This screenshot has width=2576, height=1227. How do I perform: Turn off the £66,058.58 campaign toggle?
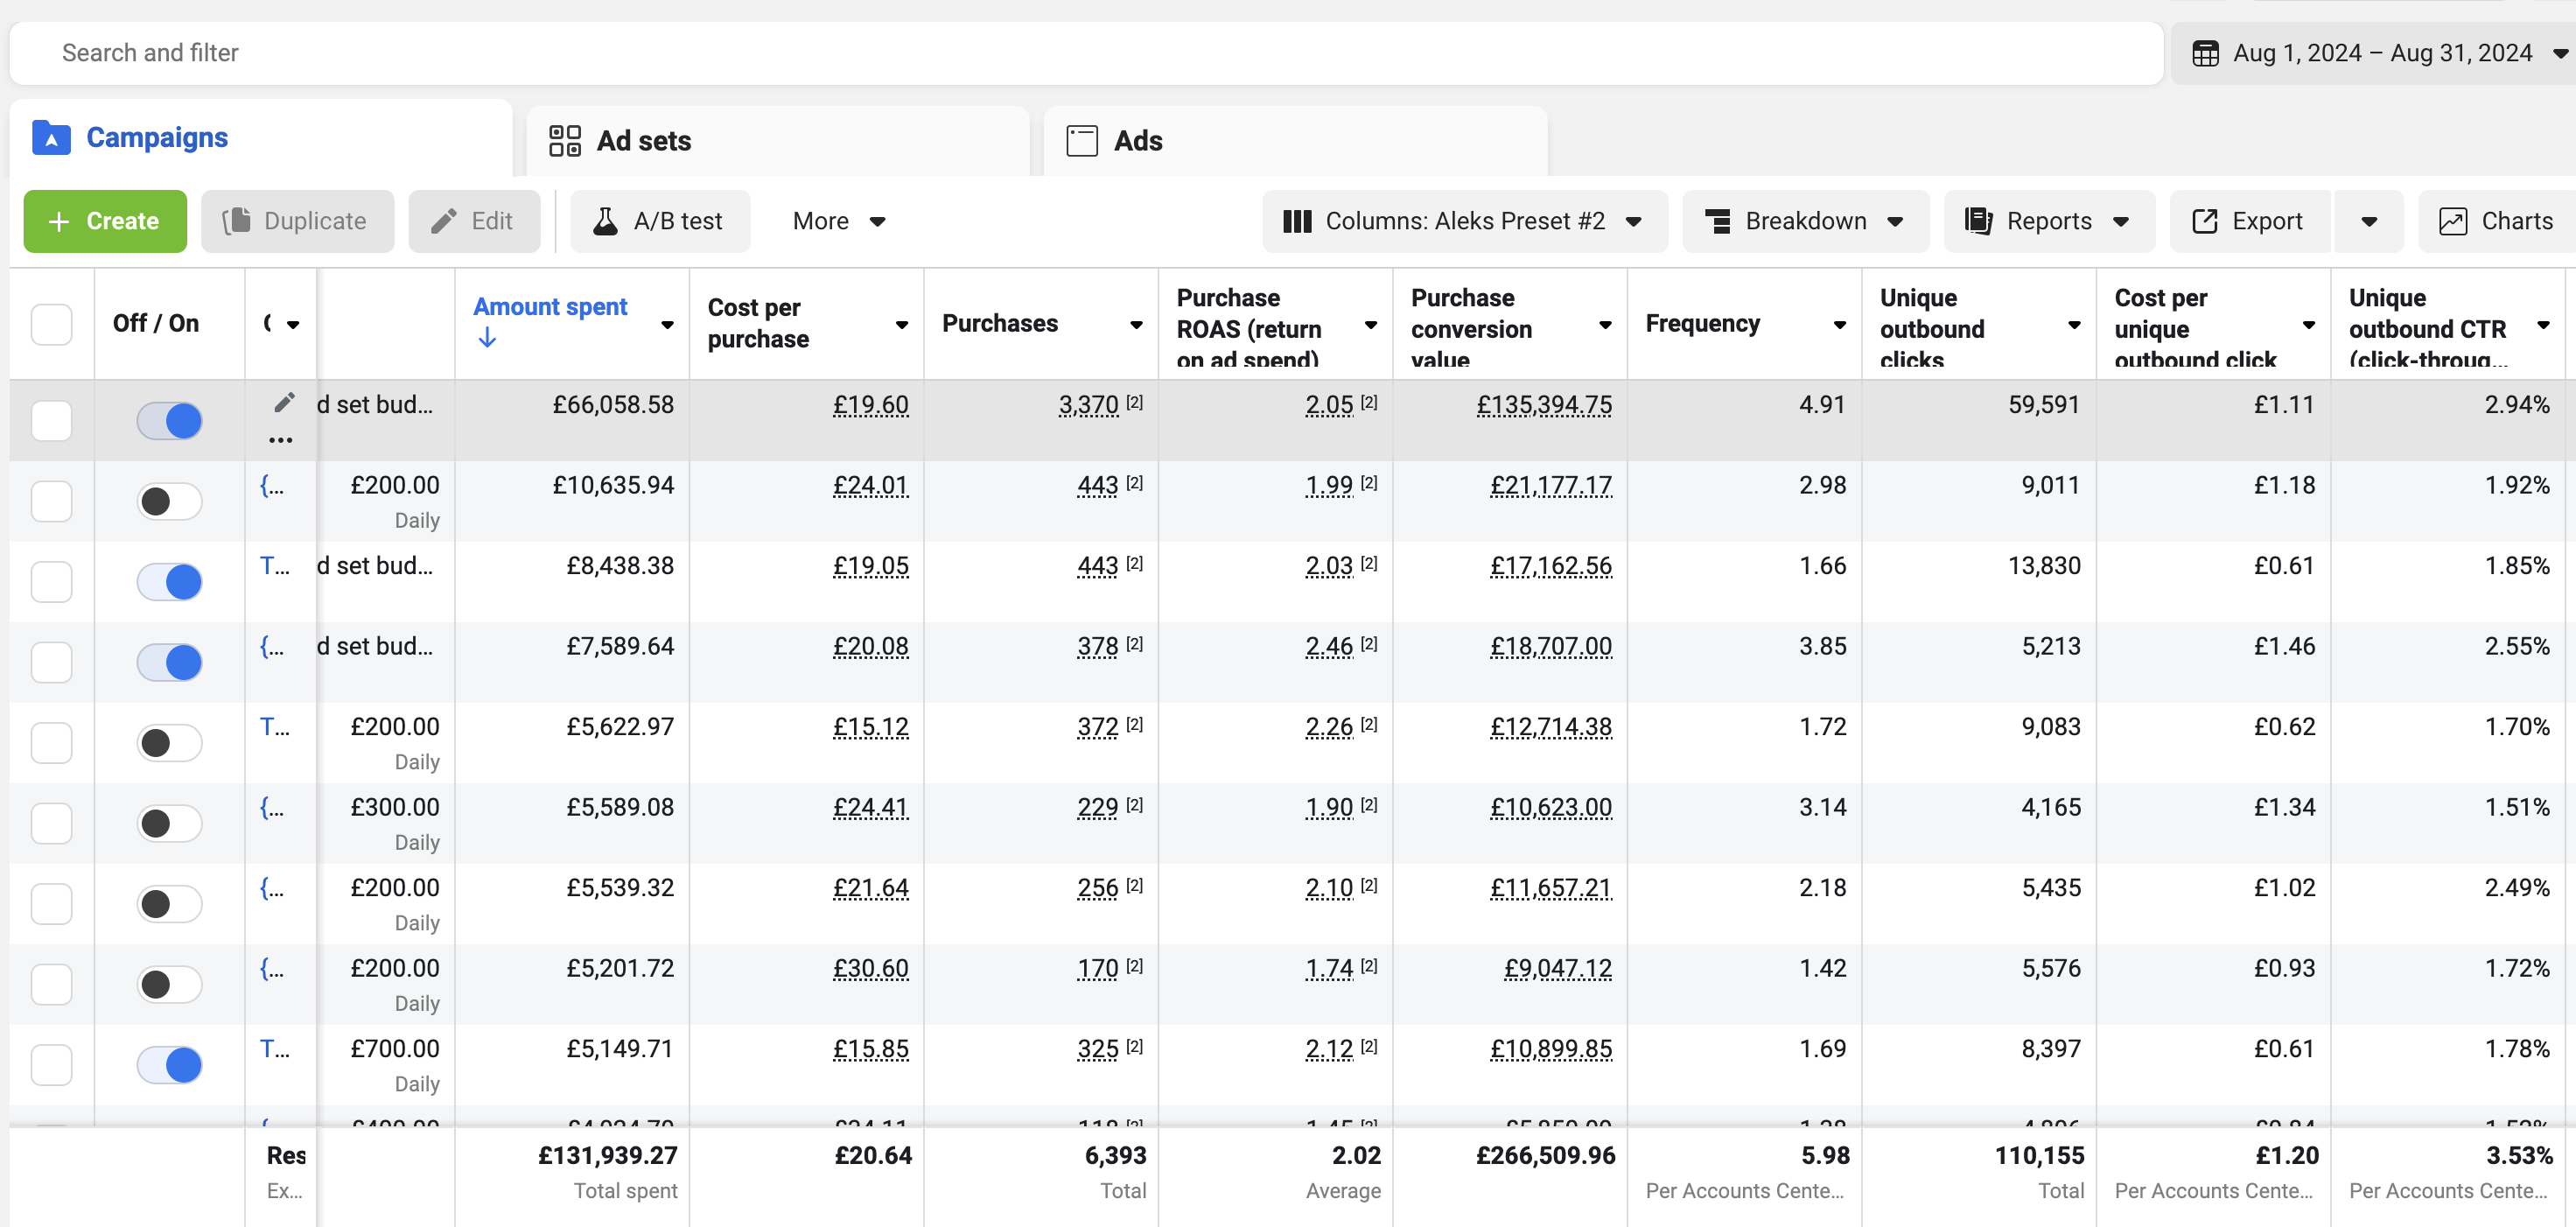pyautogui.click(x=169, y=421)
